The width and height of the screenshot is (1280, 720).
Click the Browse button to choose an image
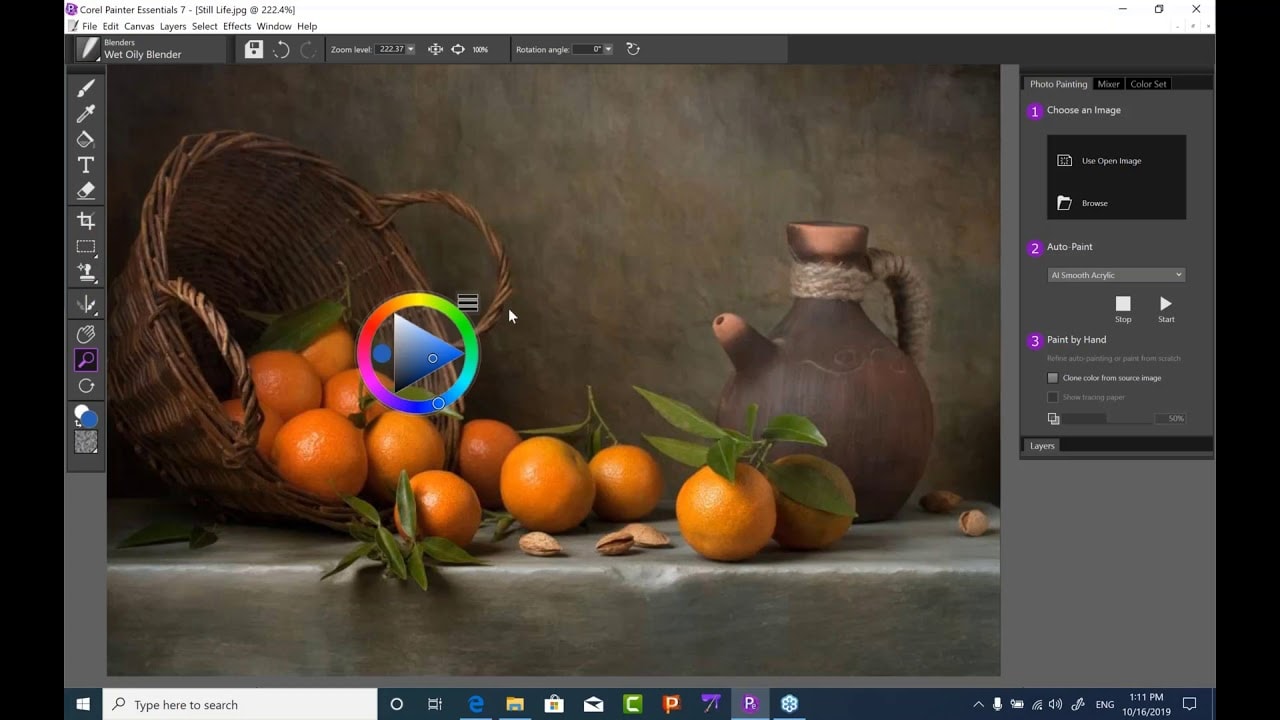1096,202
